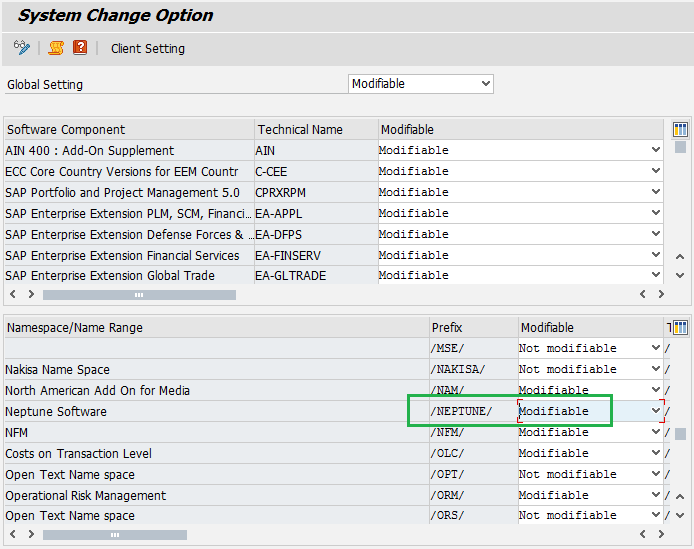
Task: Click the Namespace table vertical scrollbar thumb
Action: click(x=680, y=433)
